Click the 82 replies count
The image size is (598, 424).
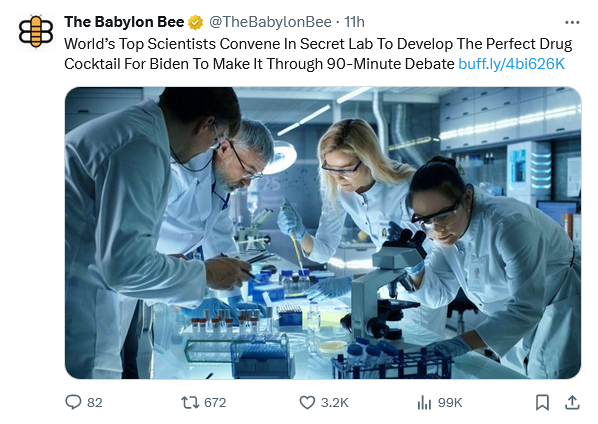pyautogui.click(x=95, y=403)
